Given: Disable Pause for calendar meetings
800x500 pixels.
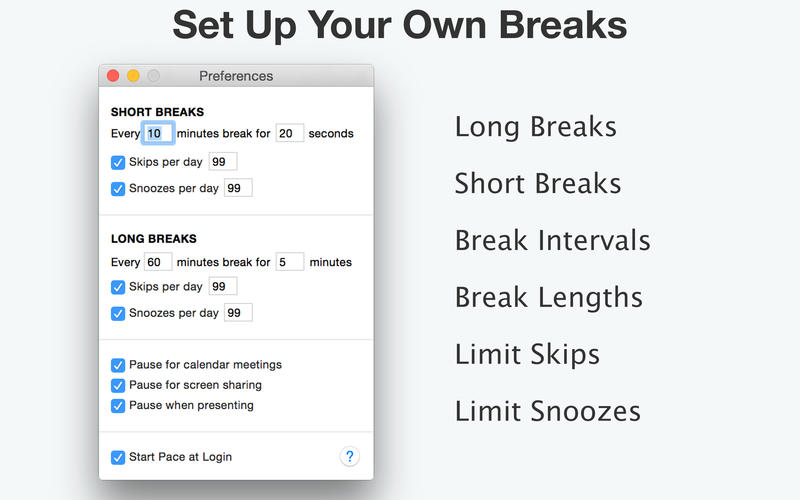Looking at the screenshot, I should click(x=118, y=365).
